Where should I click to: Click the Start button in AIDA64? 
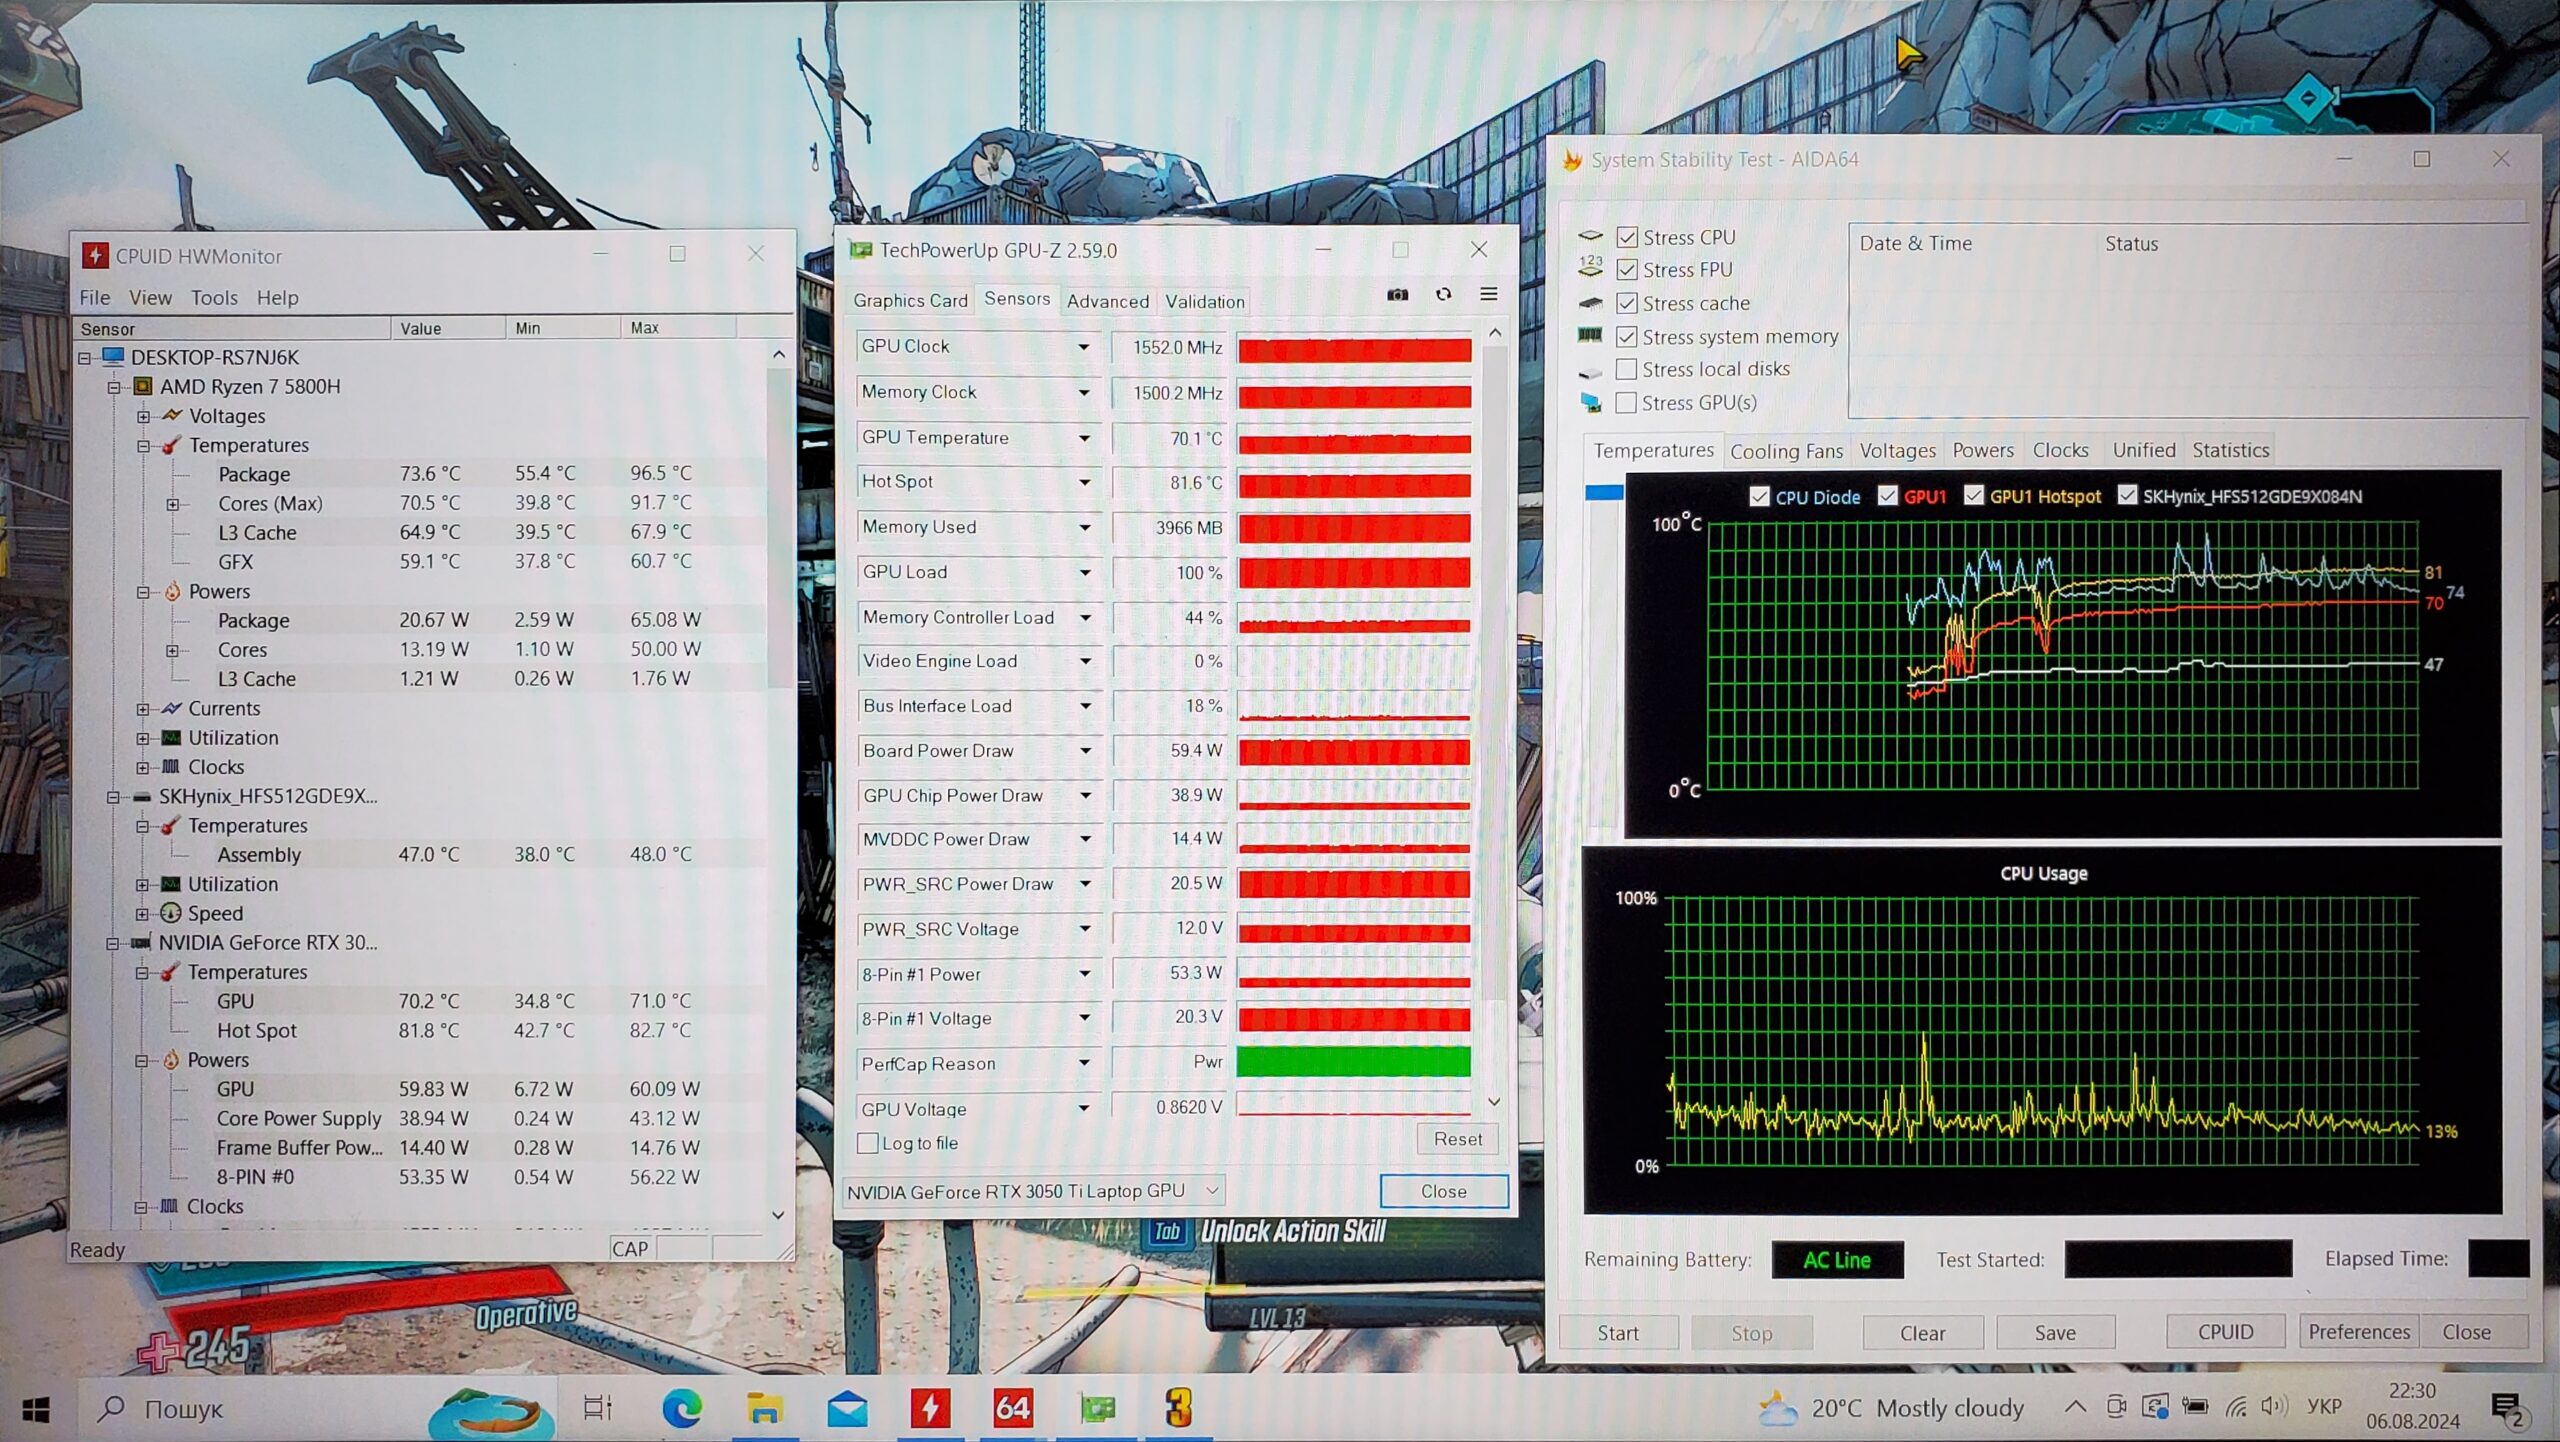pyautogui.click(x=1617, y=1333)
